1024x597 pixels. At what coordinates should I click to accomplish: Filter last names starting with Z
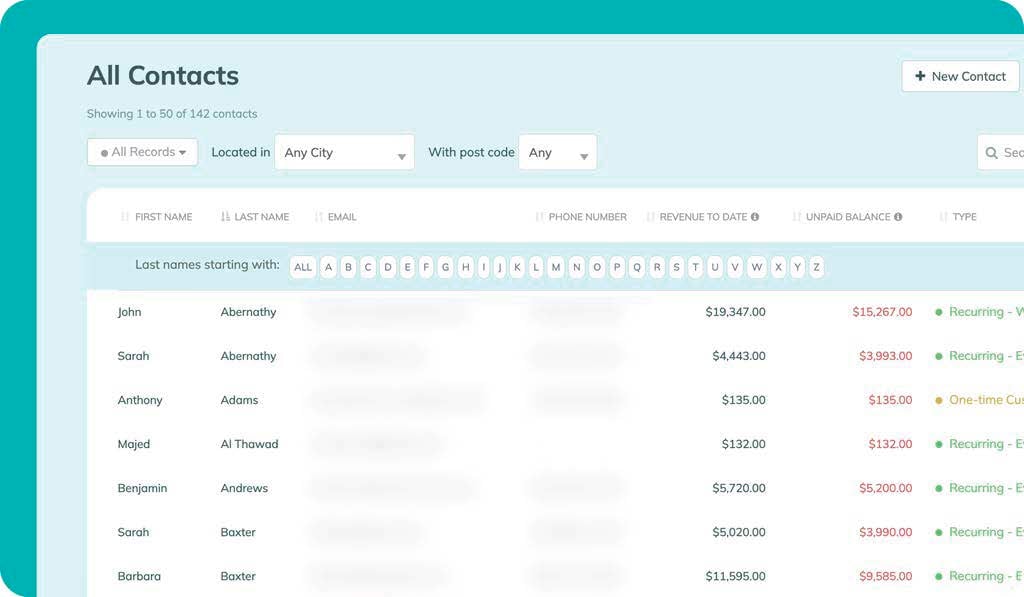pyautogui.click(x=816, y=267)
